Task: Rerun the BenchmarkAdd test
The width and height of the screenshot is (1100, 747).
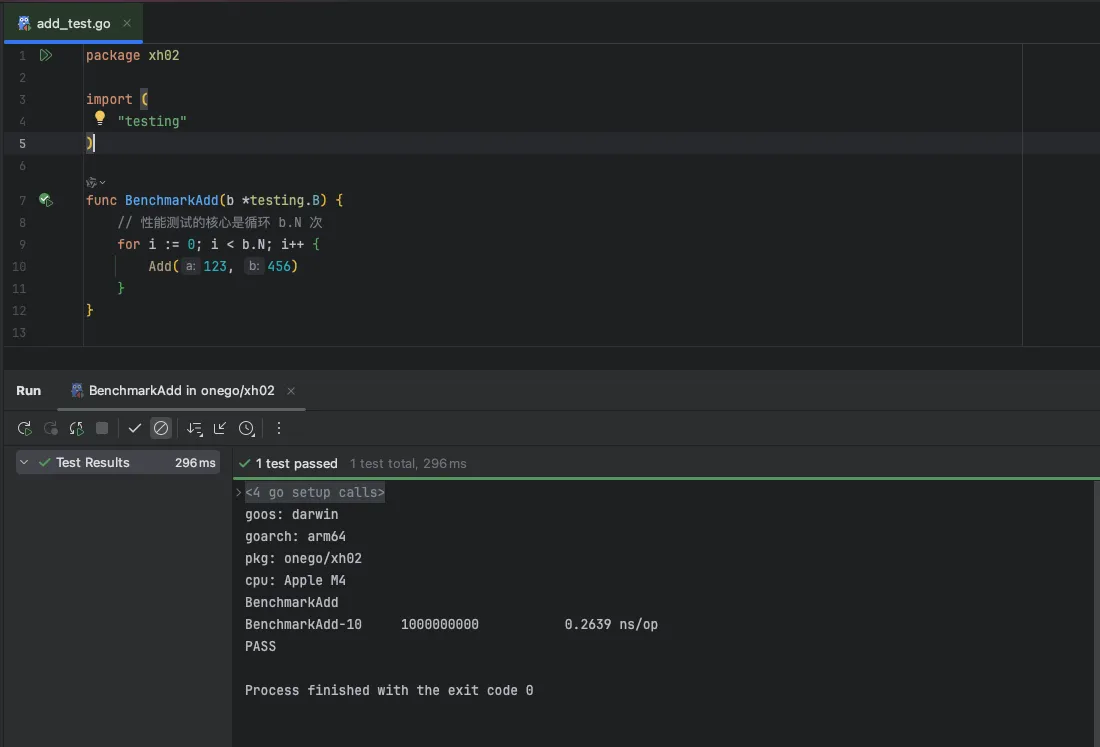Action: click(x=25, y=428)
